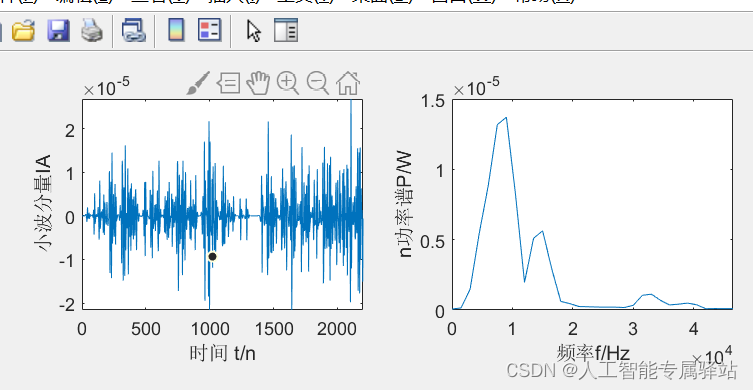The height and width of the screenshot is (390, 753).
Task: Choose the Zoom Out magnifier
Action: click(318, 84)
